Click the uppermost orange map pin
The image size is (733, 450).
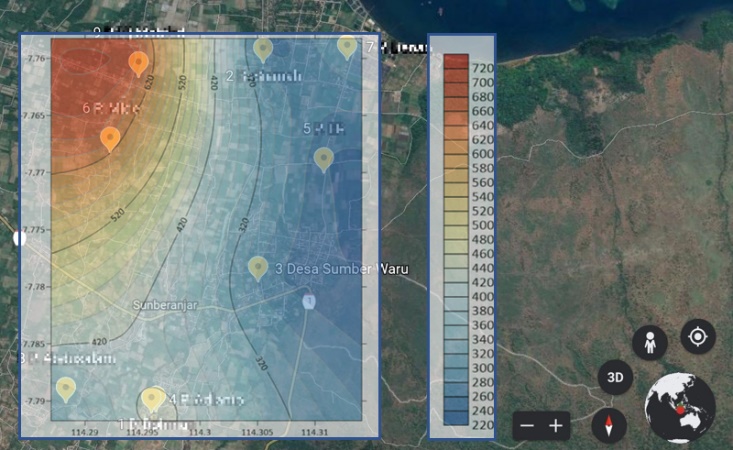[139, 64]
